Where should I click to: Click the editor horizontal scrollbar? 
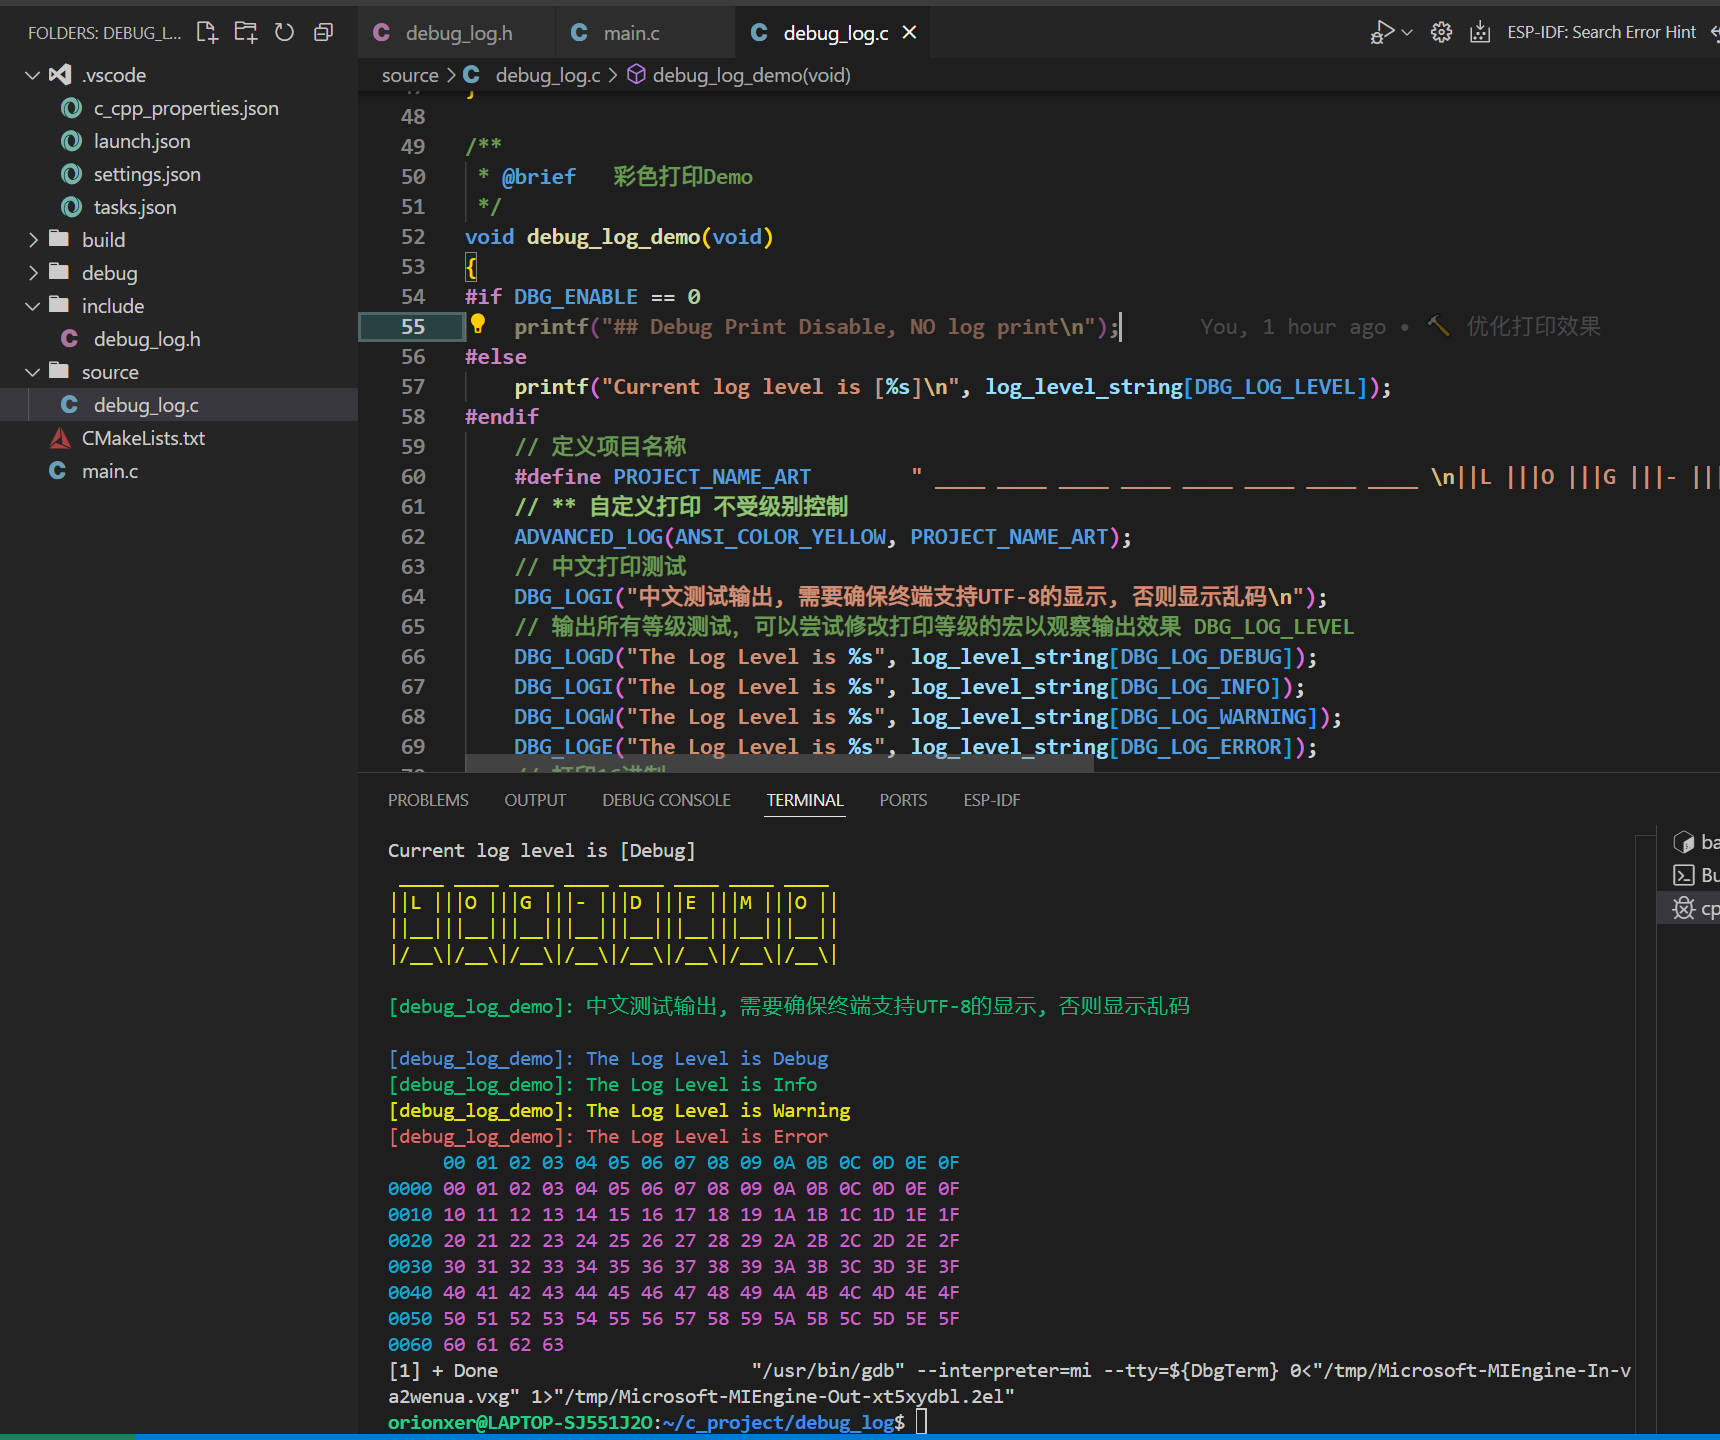[x=780, y=763]
